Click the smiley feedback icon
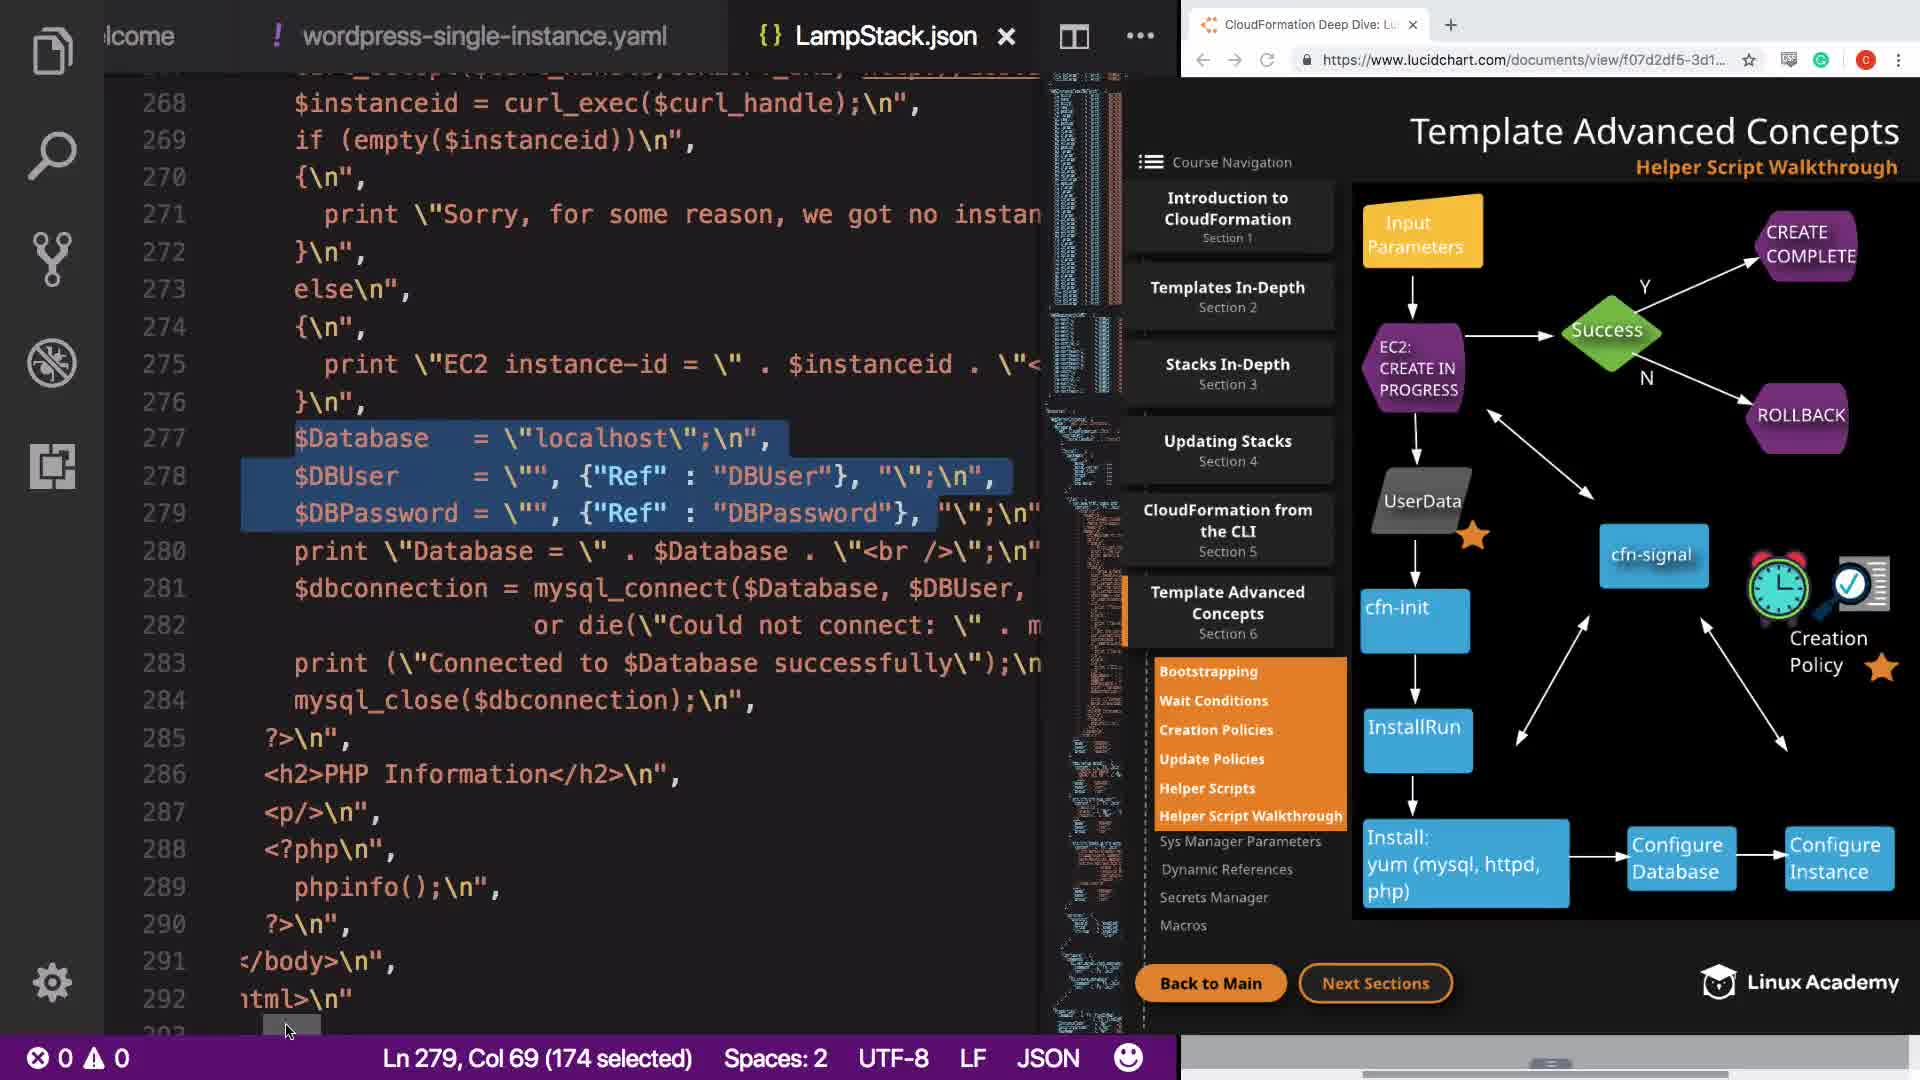The height and width of the screenshot is (1080, 1920). pos(1128,1058)
